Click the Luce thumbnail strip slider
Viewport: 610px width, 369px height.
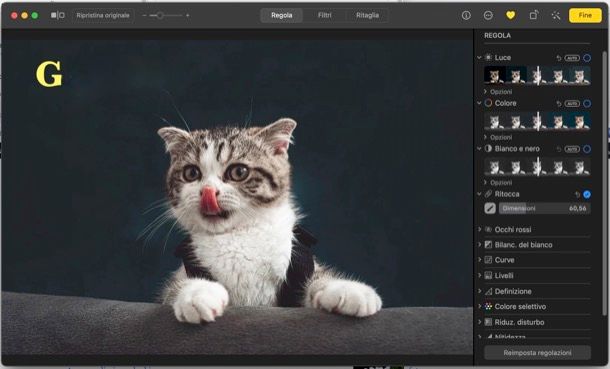537,75
